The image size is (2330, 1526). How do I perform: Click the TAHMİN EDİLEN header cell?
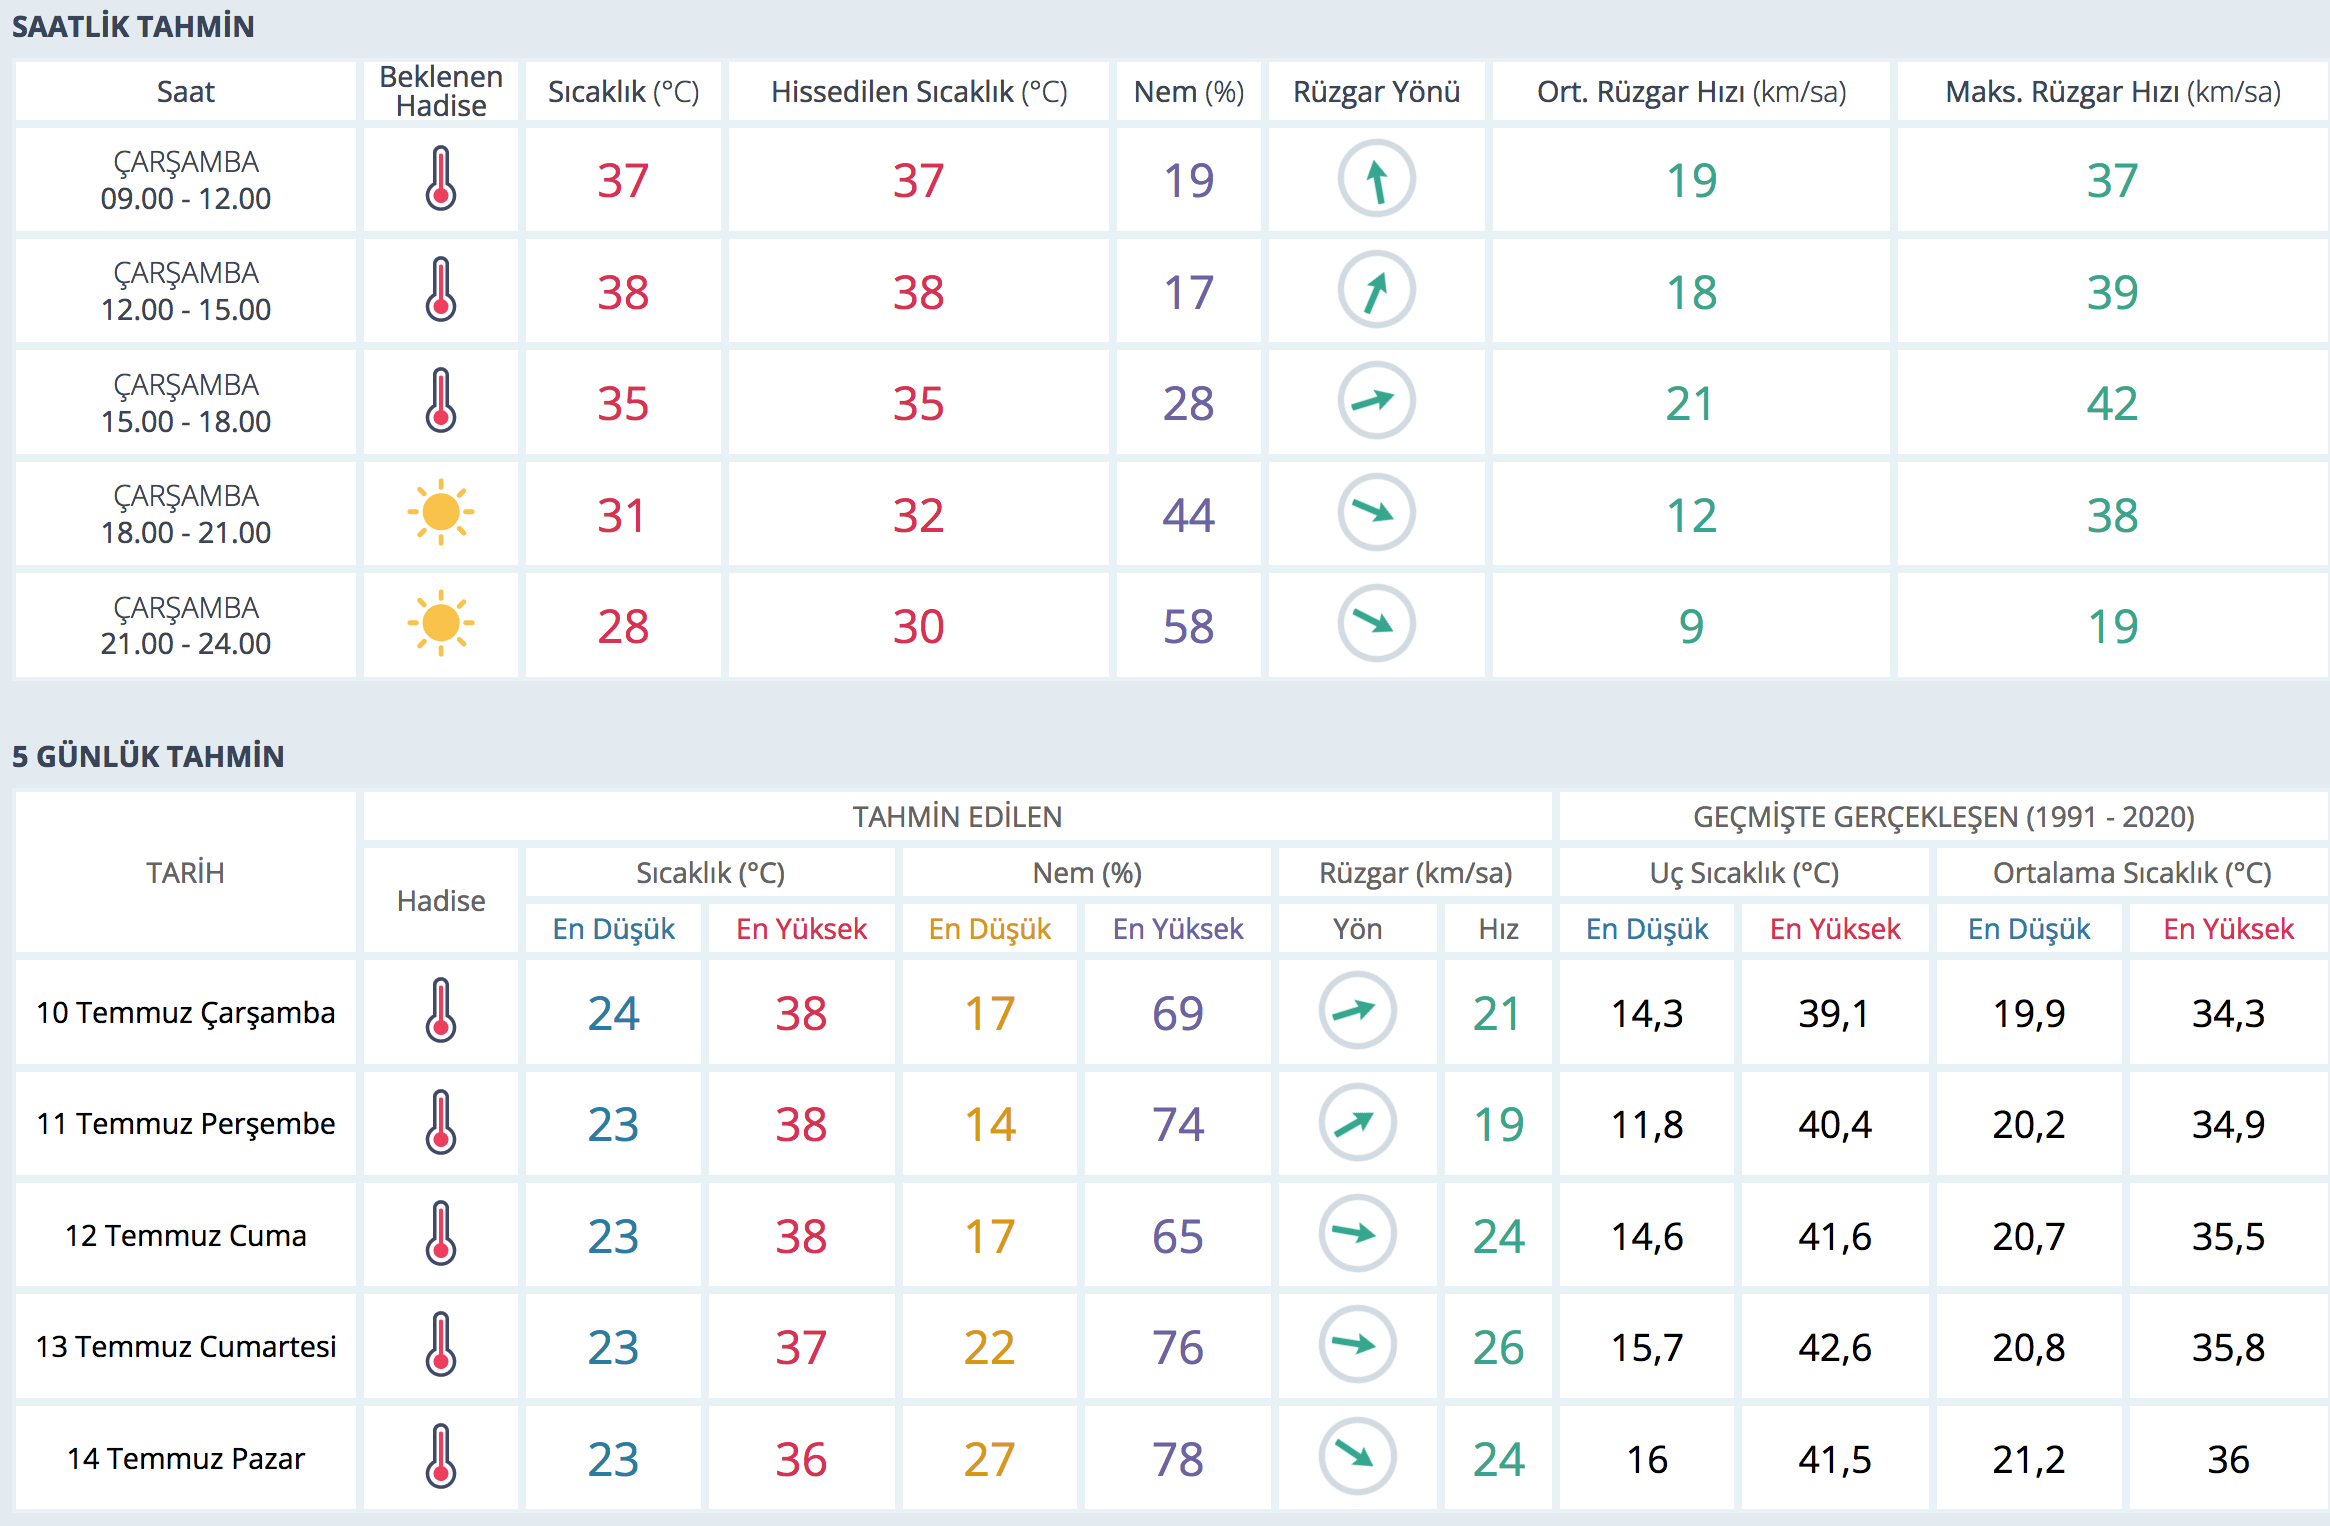pos(957,817)
